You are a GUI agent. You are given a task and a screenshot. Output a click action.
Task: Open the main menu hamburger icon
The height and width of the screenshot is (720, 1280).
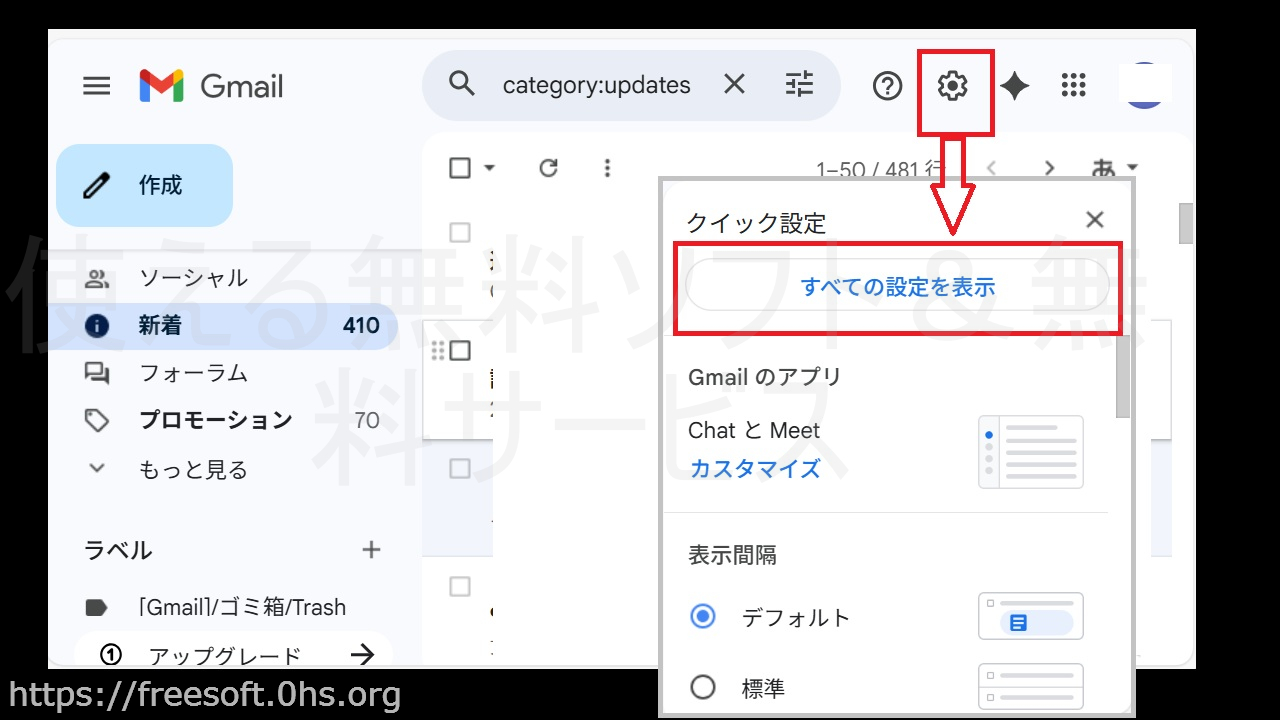96,86
